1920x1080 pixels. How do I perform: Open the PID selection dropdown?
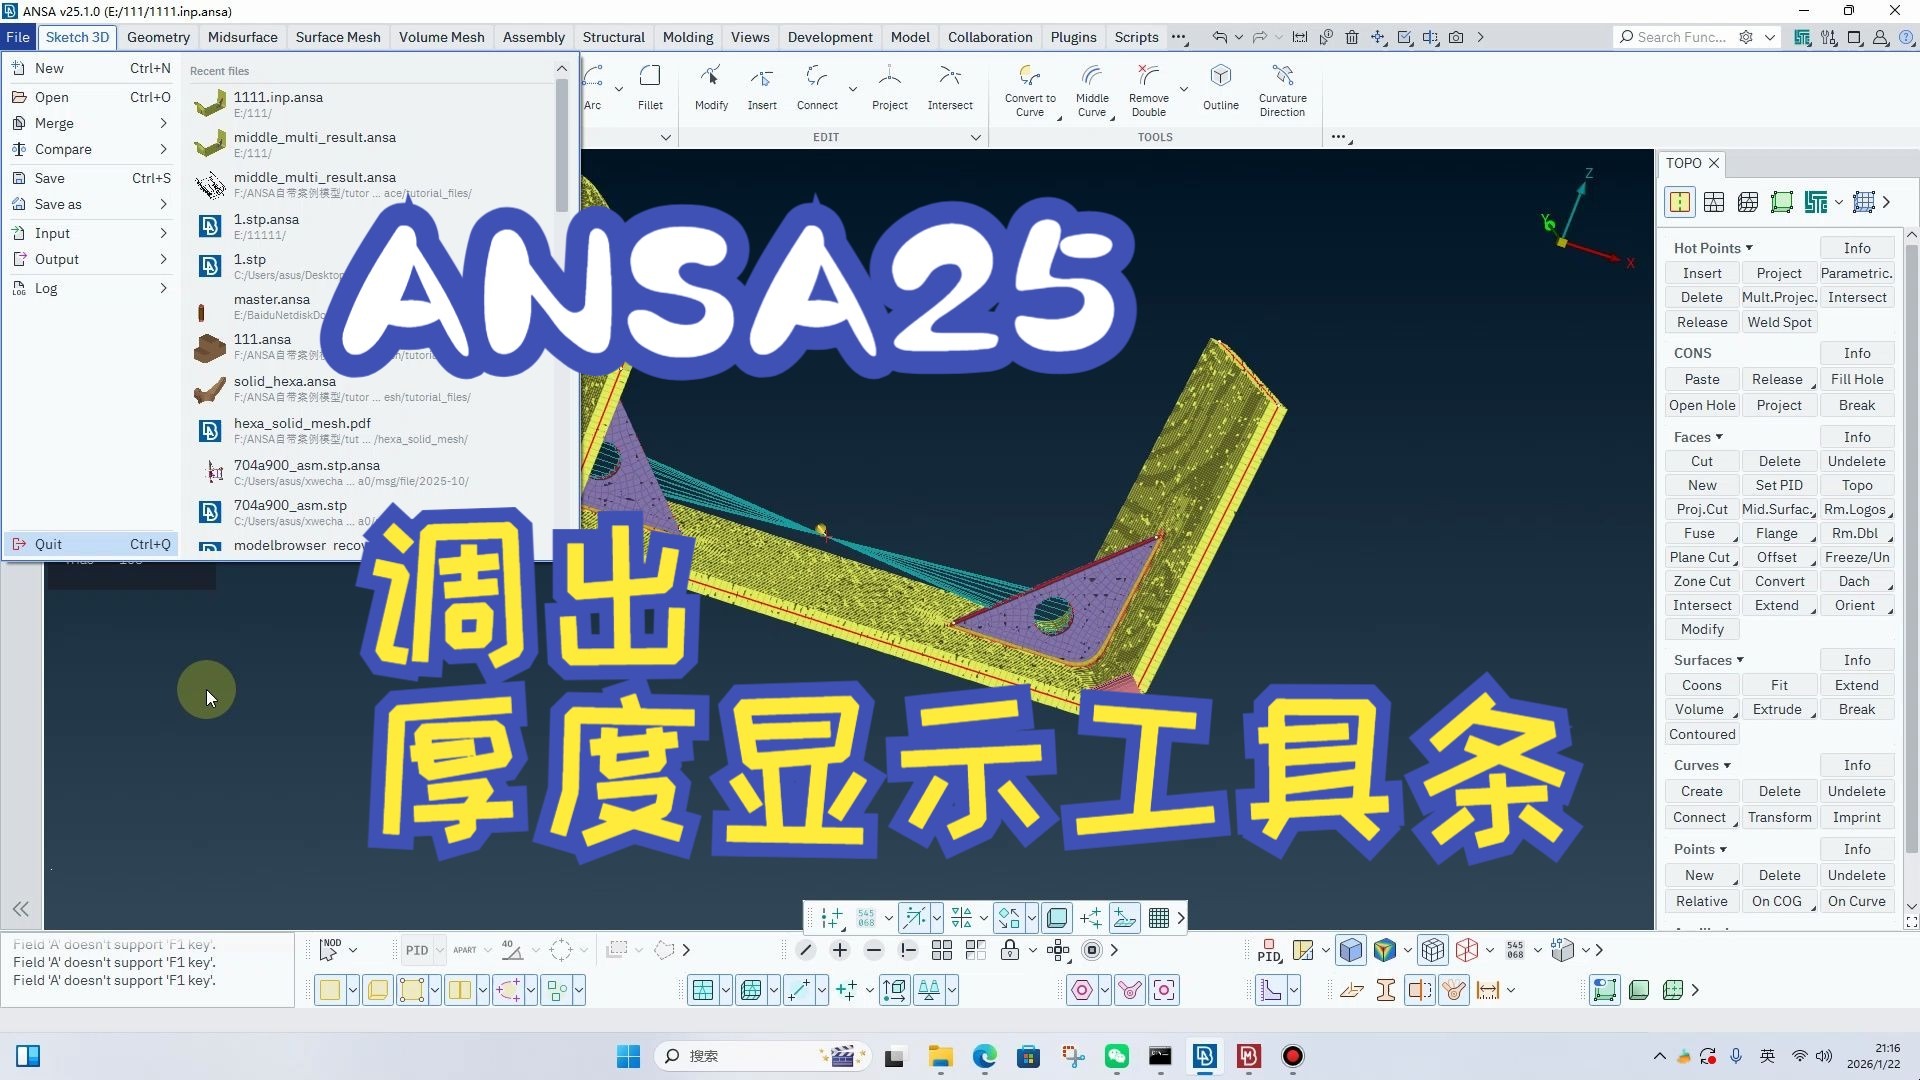point(439,950)
